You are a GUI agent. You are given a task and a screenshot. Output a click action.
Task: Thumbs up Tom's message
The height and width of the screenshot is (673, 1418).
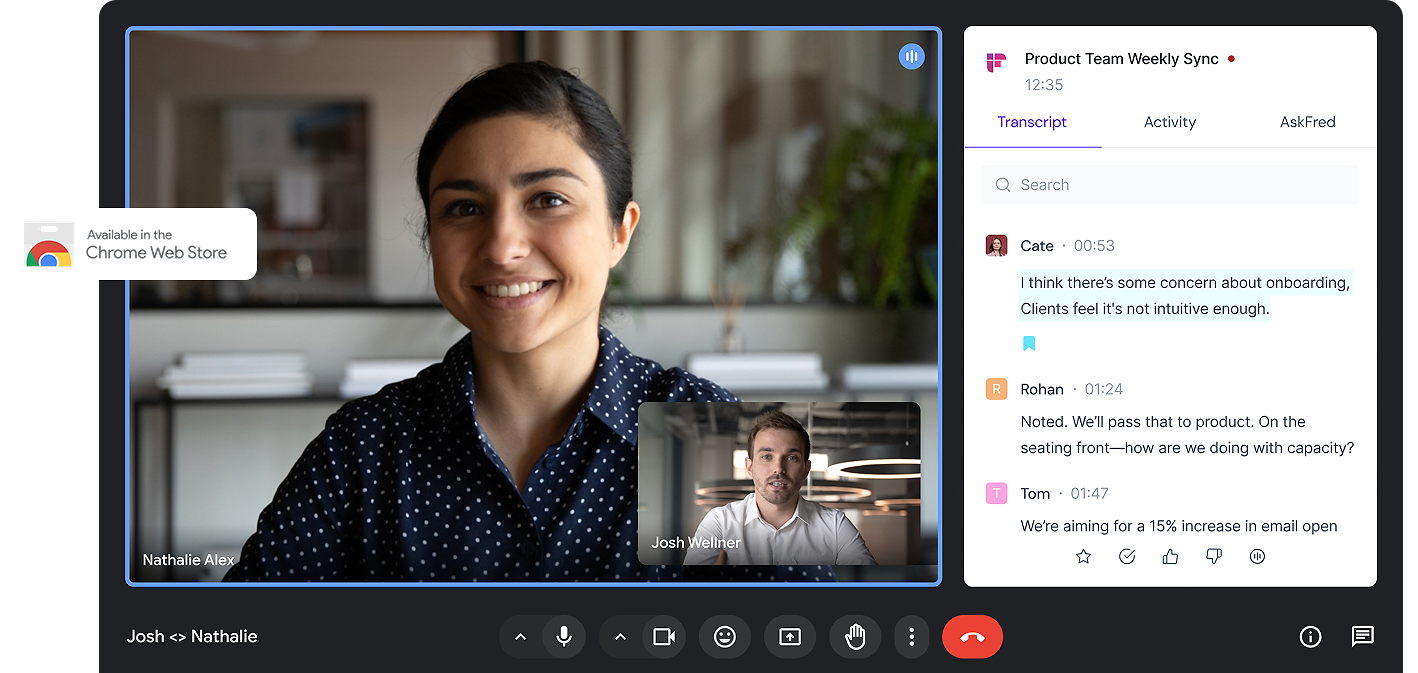[x=1170, y=556]
